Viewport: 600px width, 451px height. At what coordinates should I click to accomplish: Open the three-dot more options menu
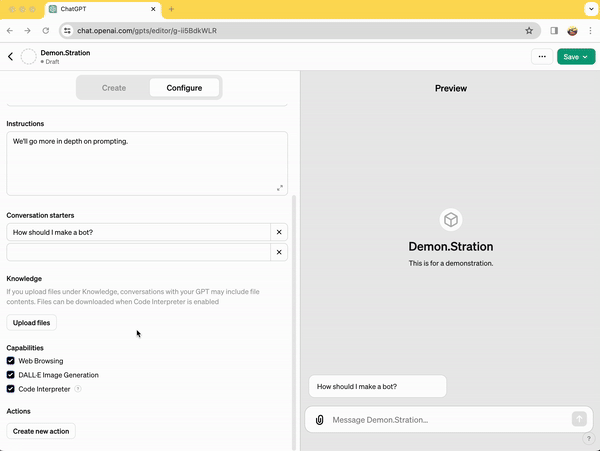(x=542, y=57)
